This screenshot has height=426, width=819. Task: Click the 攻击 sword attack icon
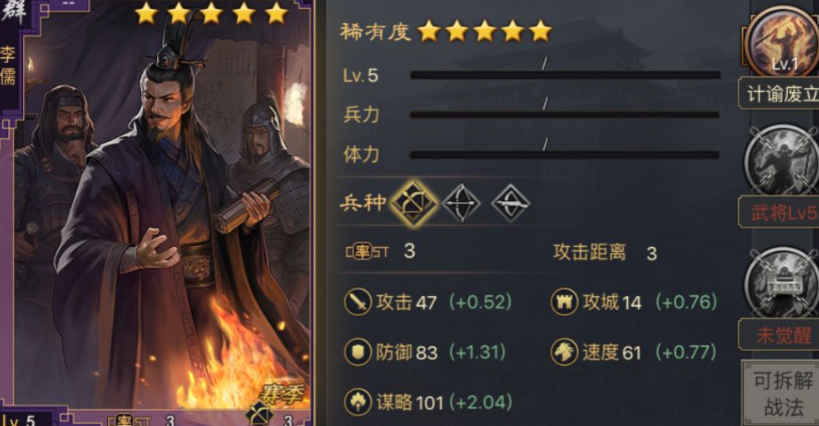pos(358,302)
